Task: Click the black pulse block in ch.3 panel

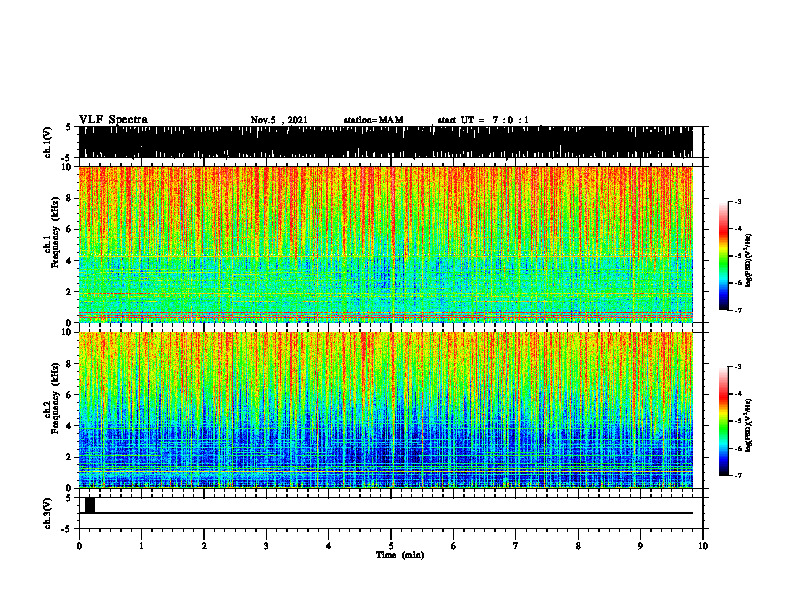Action: pos(90,505)
